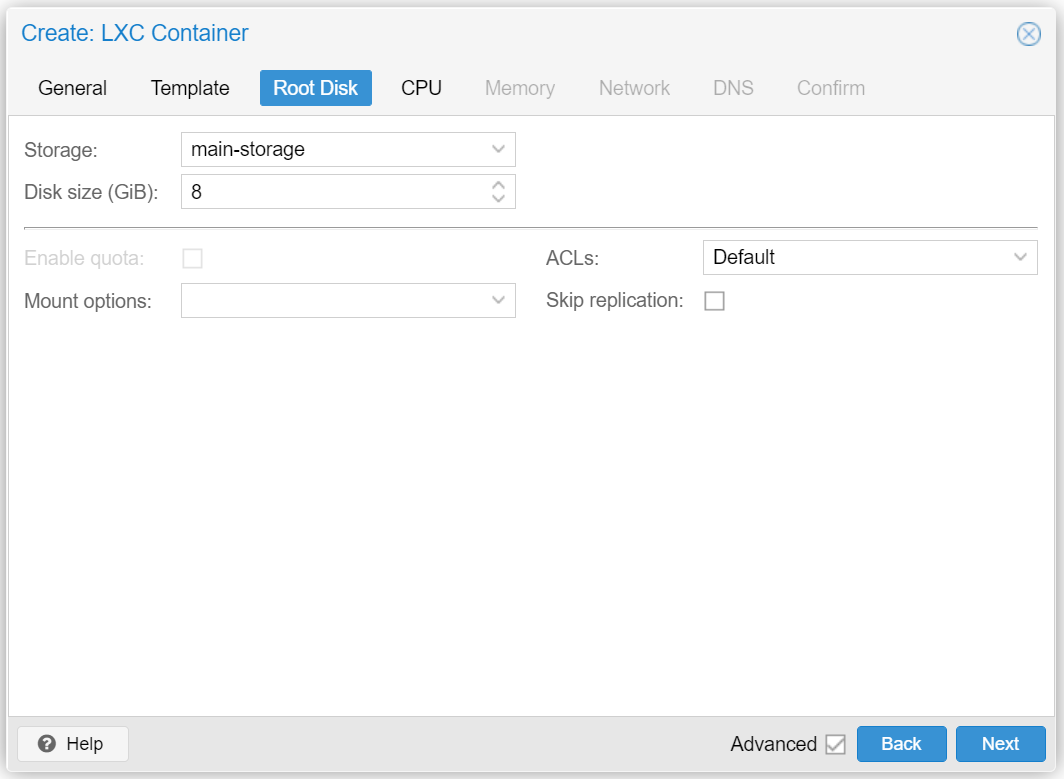Viewport: 1064px width, 779px height.
Task: Switch to the General tab
Action: coord(71,88)
